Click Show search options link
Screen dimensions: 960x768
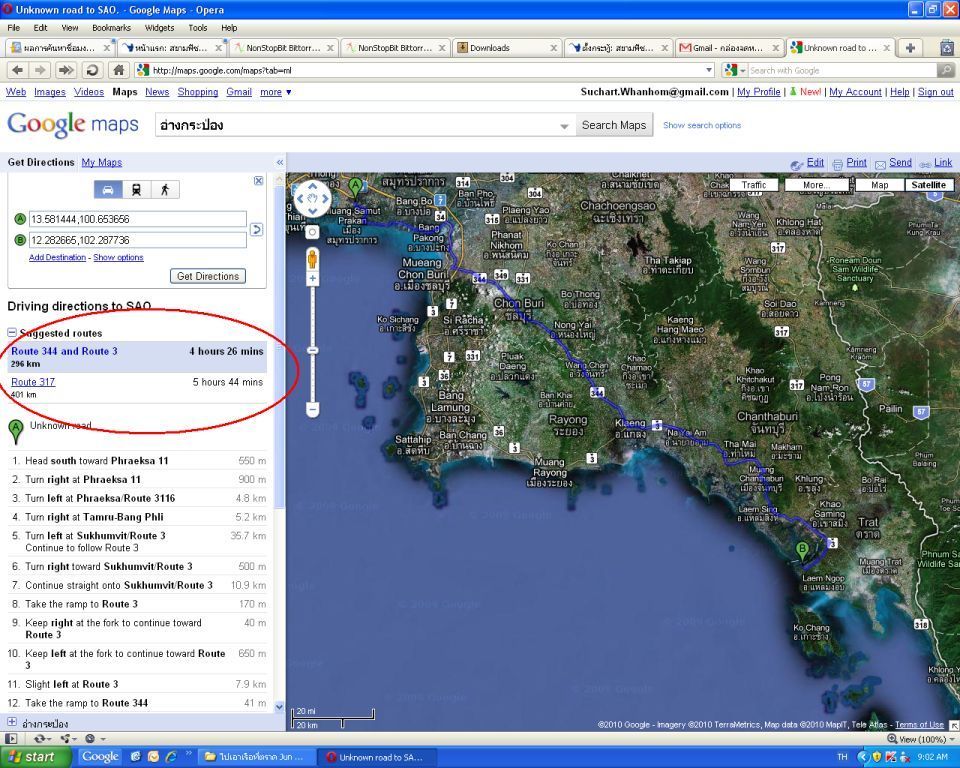[702, 125]
